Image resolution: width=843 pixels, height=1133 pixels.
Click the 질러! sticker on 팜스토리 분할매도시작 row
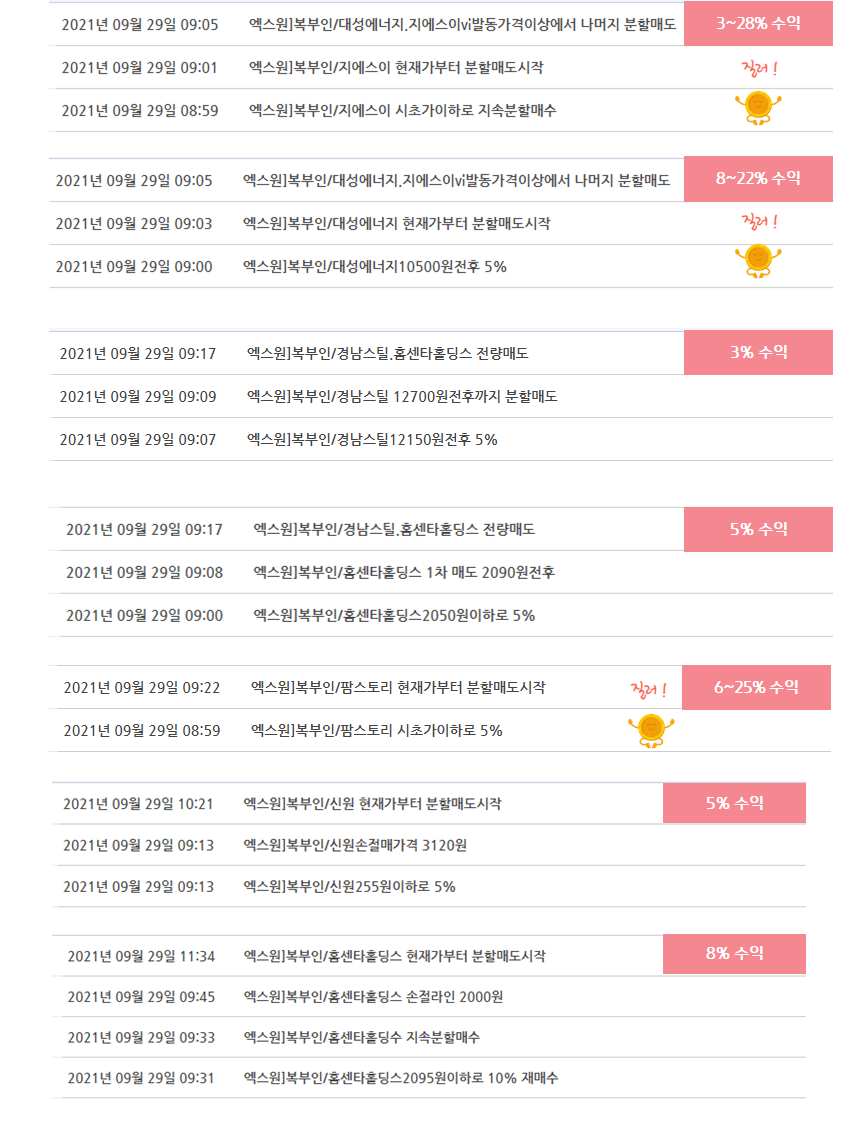tap(649, 689)
